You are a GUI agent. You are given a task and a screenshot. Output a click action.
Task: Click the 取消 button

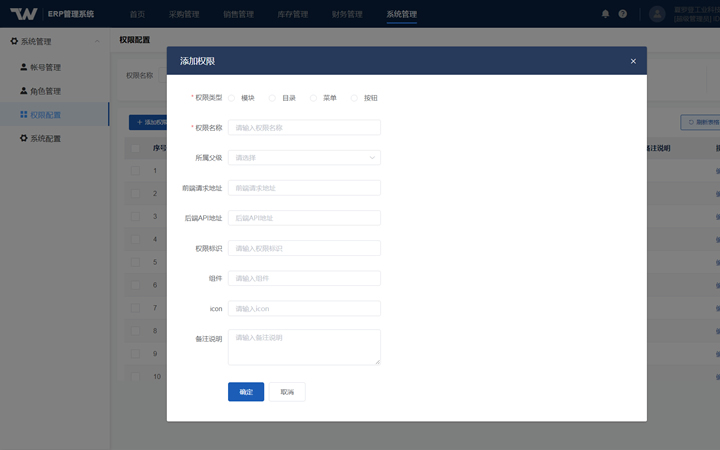pyautogui.click(x=287, y=392)
